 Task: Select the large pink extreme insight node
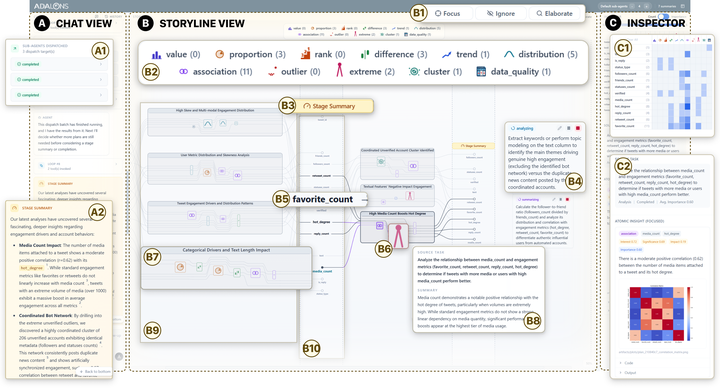pos(399,236)
